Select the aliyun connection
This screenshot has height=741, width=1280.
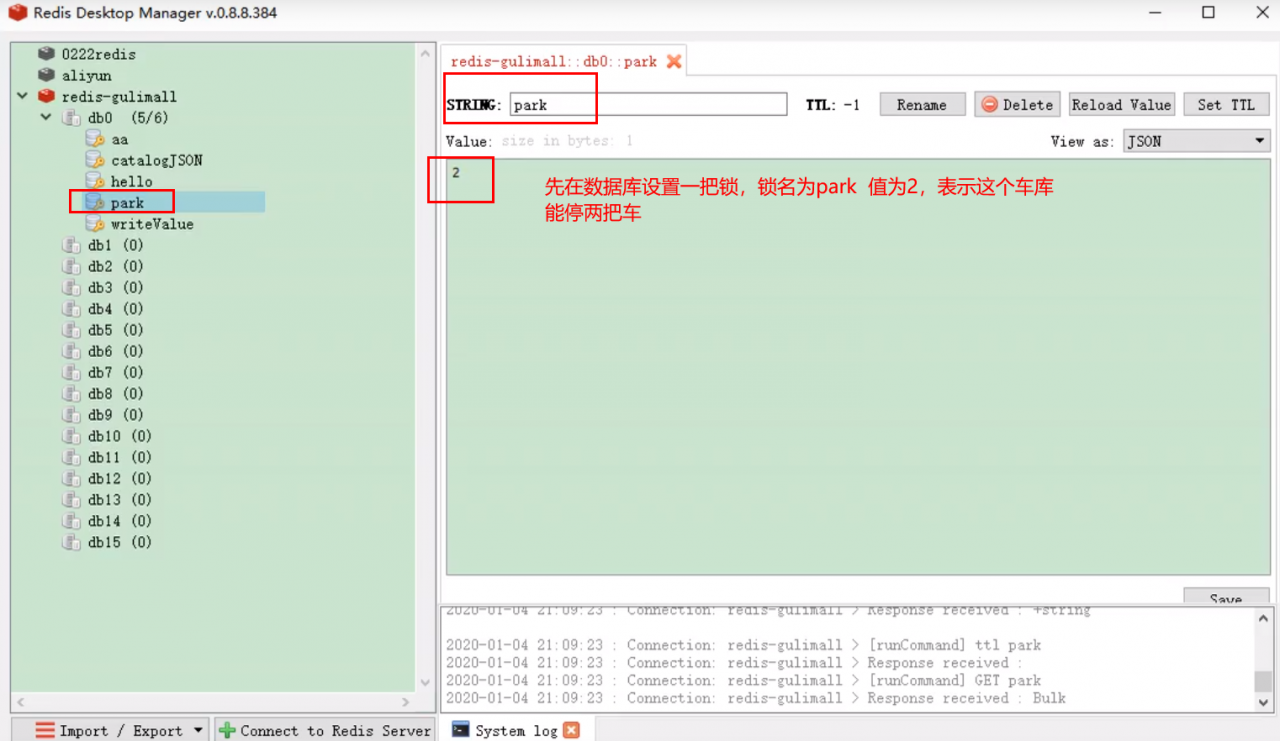[x=86, y=75]
